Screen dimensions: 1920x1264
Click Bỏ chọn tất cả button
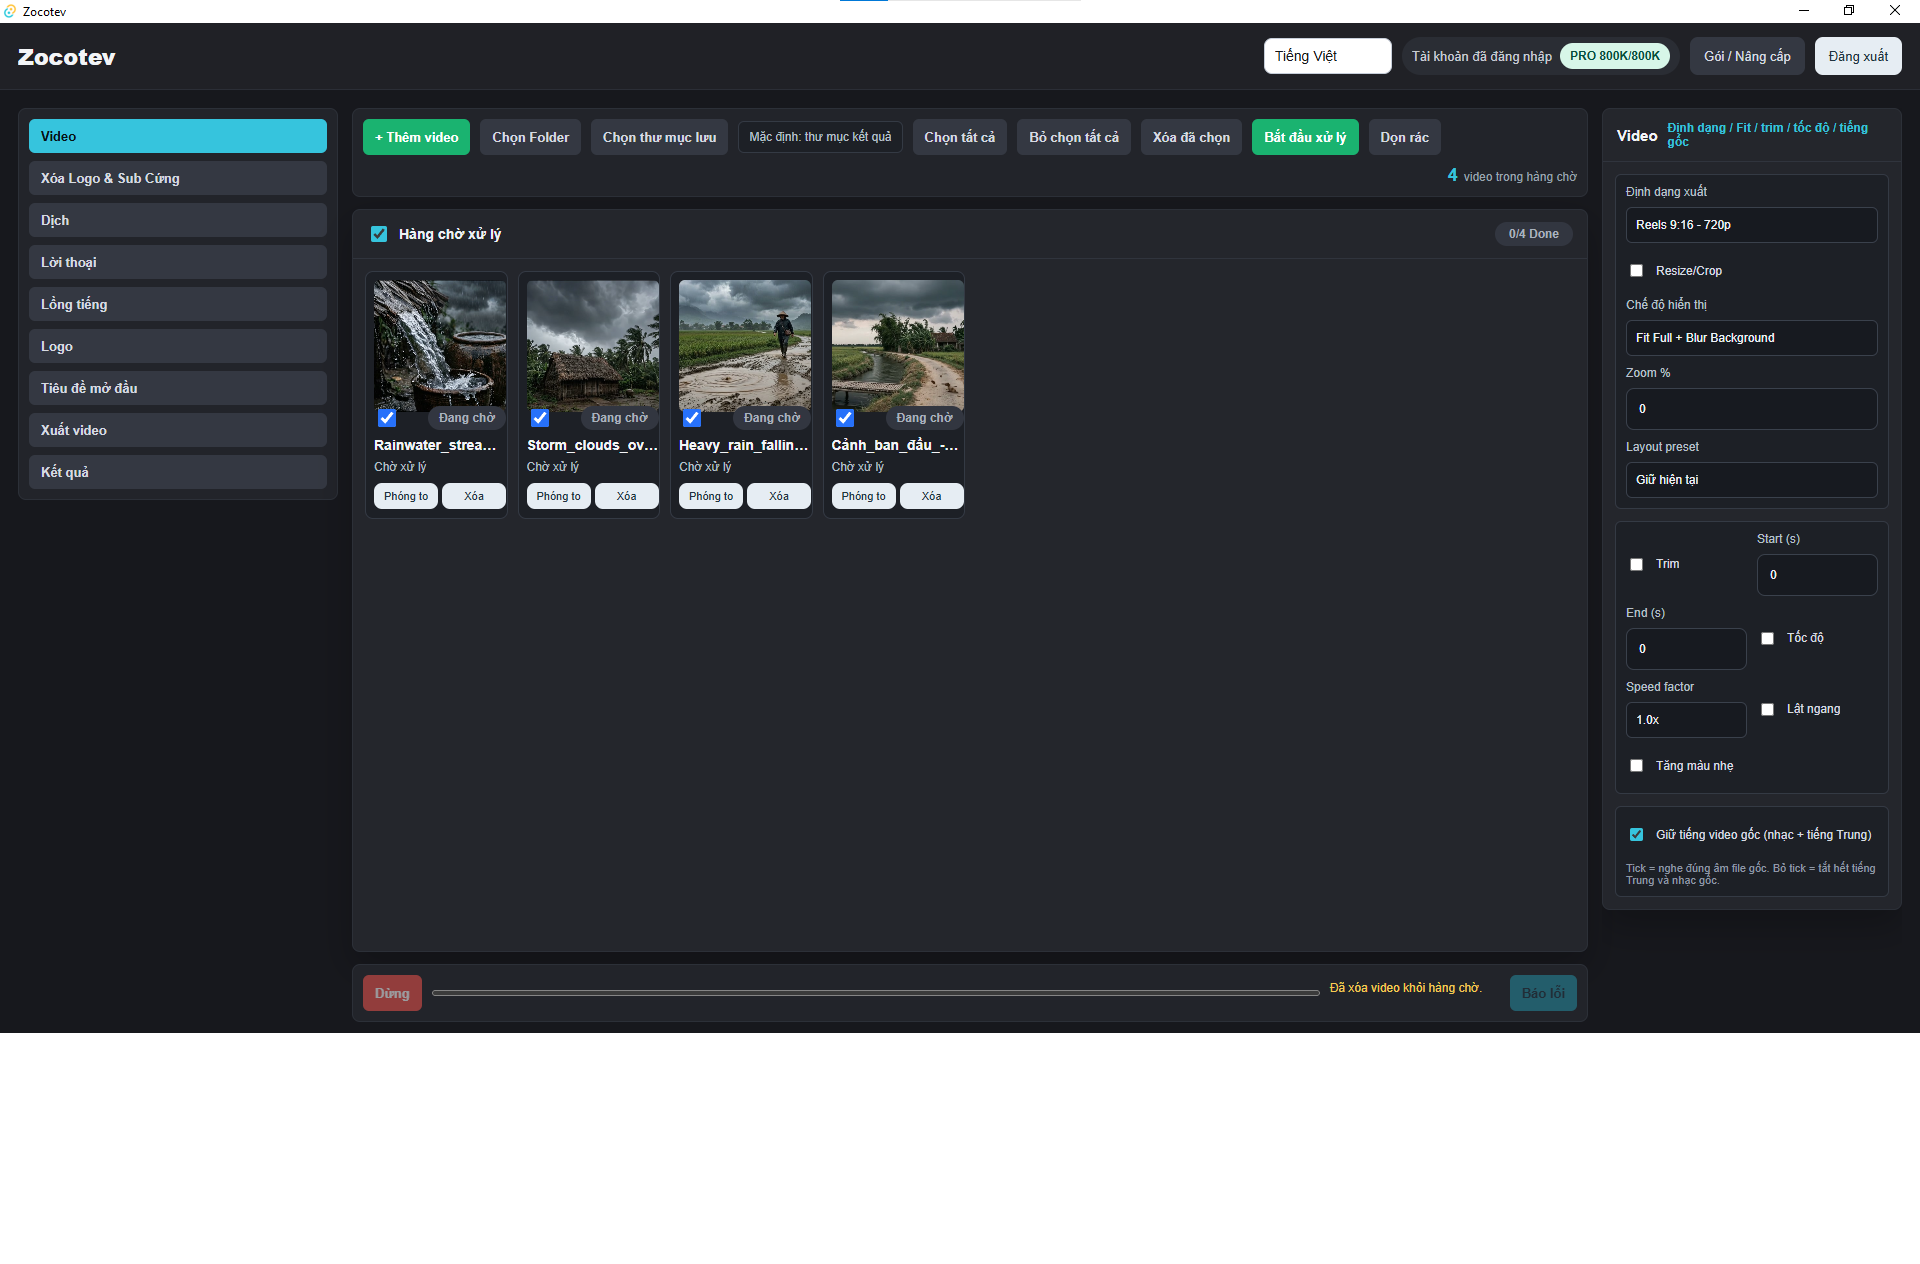(1074, 137)
